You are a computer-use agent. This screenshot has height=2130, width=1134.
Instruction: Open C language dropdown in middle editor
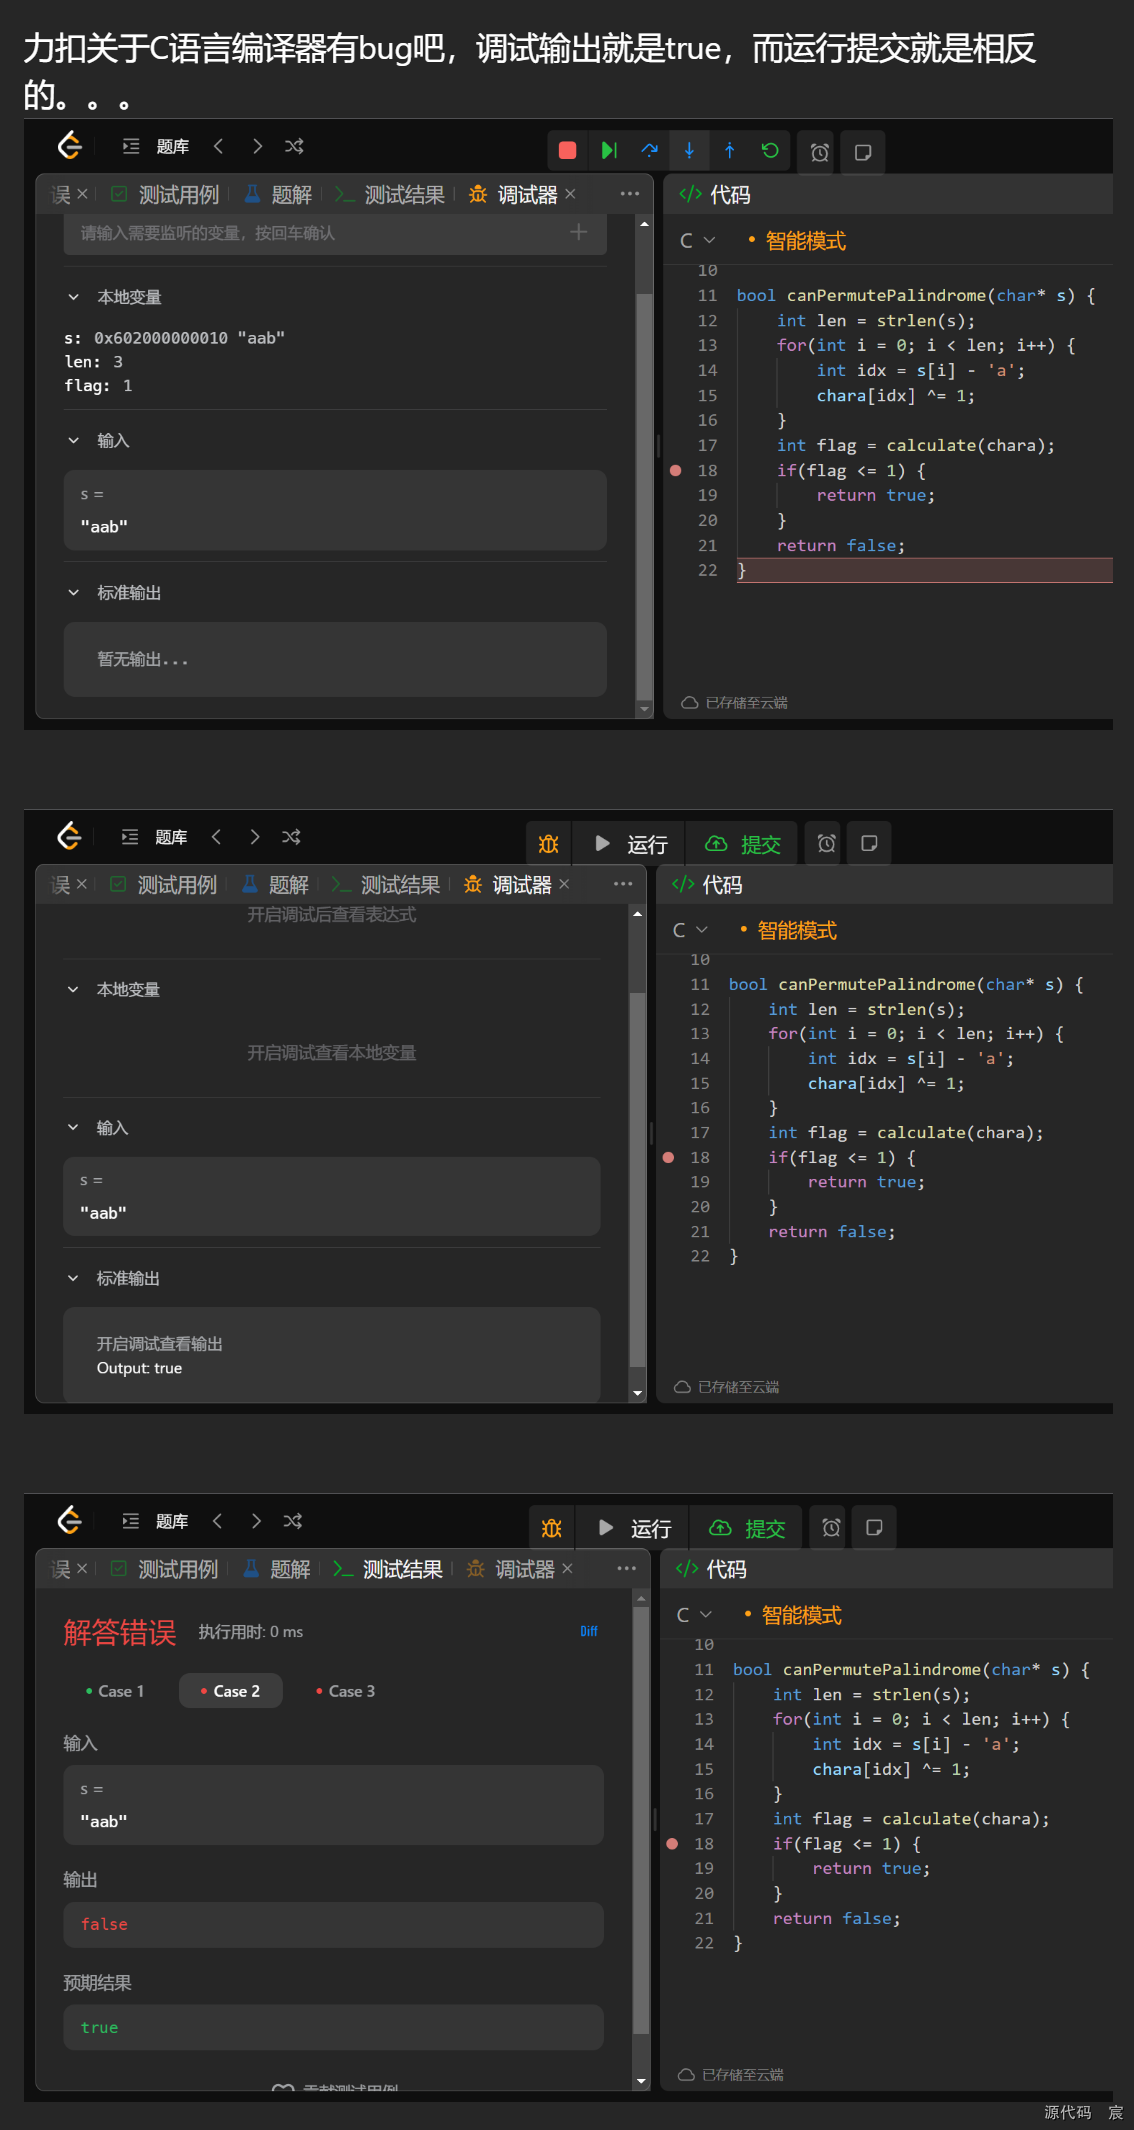coord(690,930)
